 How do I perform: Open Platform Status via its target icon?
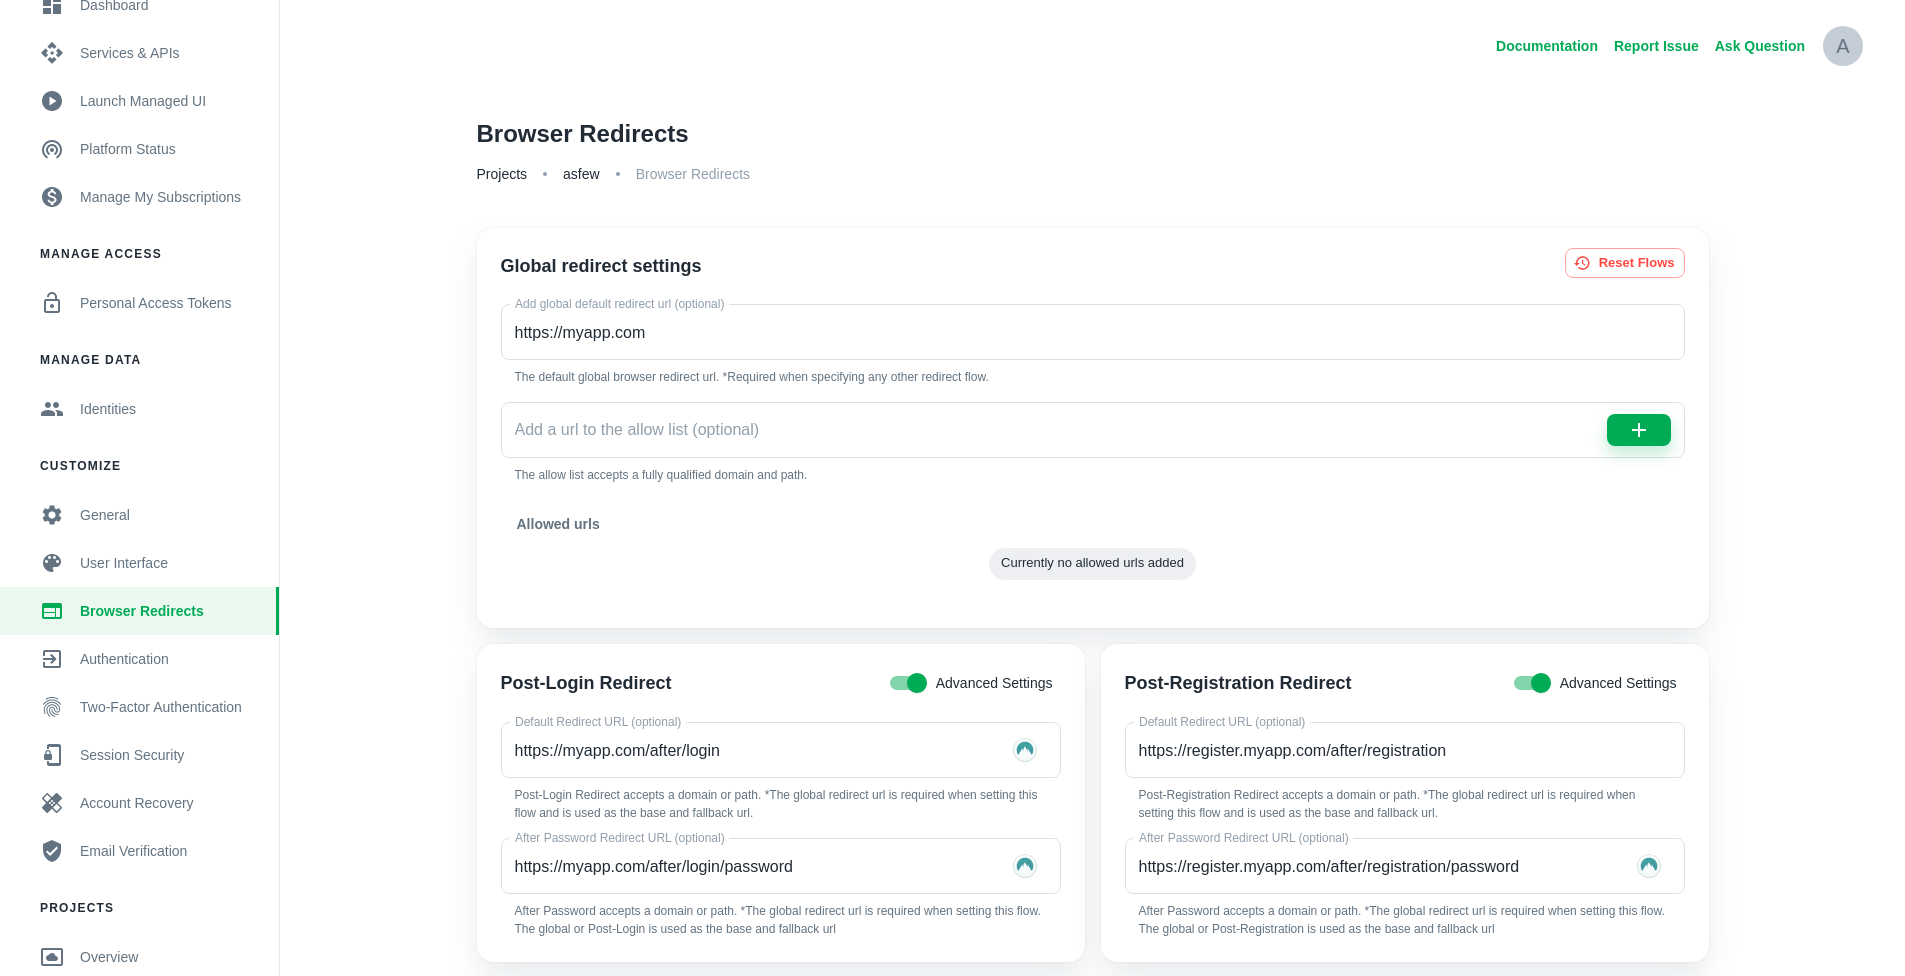click(52, 149)
